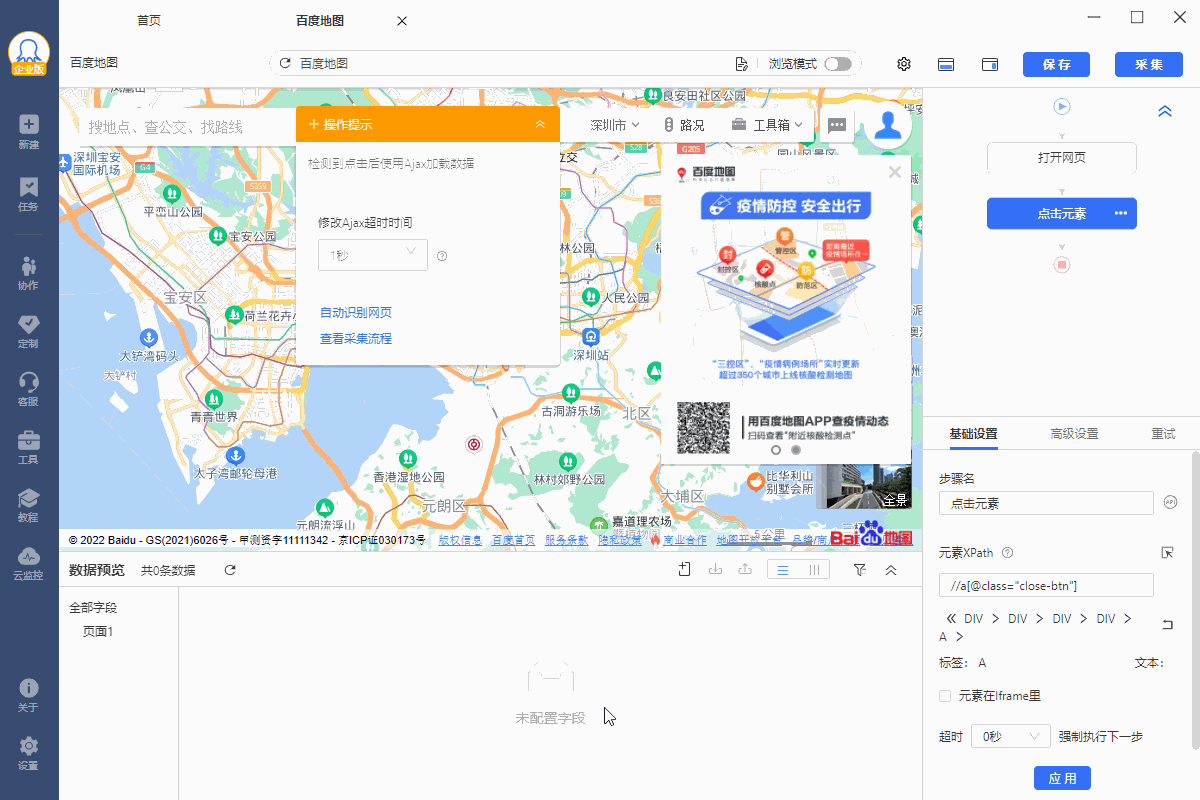This screenshot has height=800, width=1200.
Task: Click the 查看采集流程 link
Action: click(x=356, y=339)
